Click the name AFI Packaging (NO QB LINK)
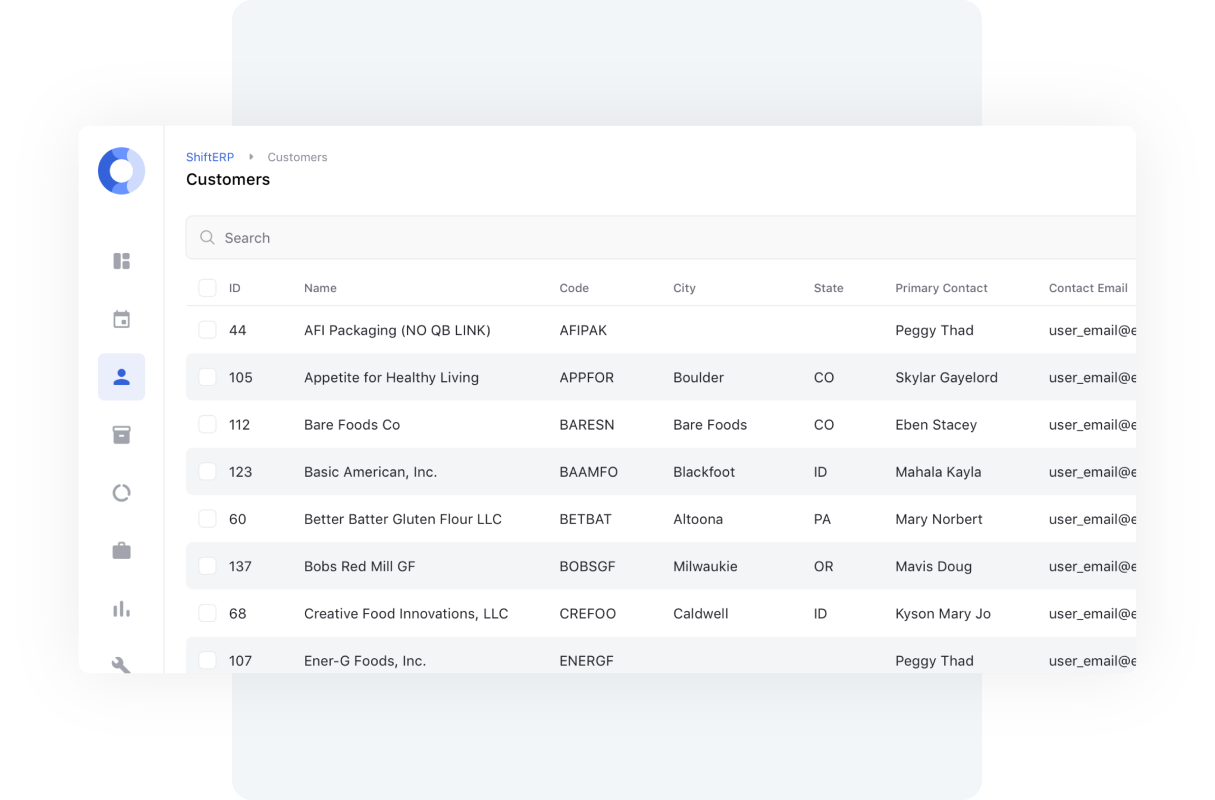Viewport: 1215px width, 800px height. 397,330
